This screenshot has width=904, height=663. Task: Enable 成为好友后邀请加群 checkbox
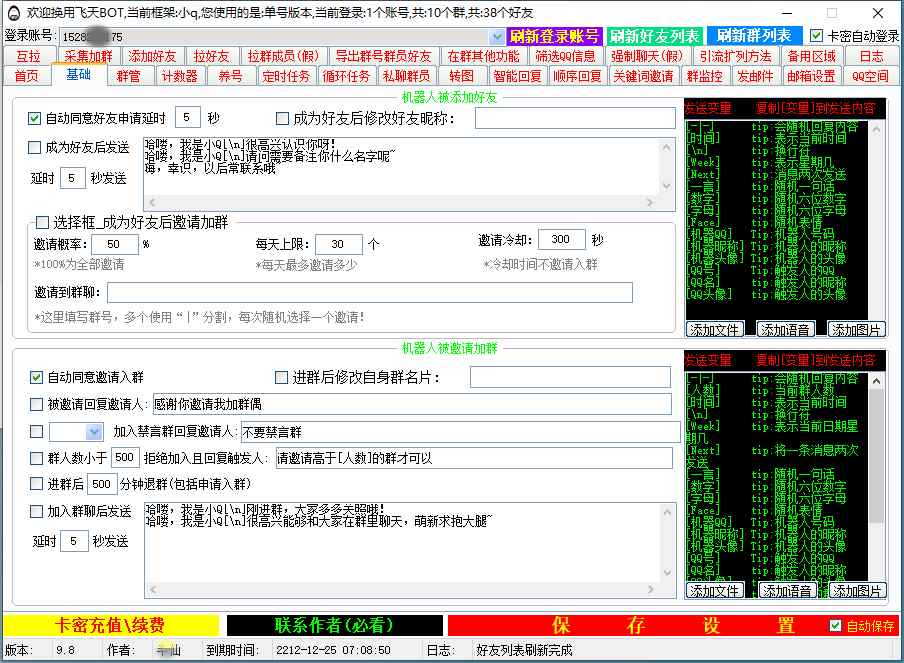[42, 222]
